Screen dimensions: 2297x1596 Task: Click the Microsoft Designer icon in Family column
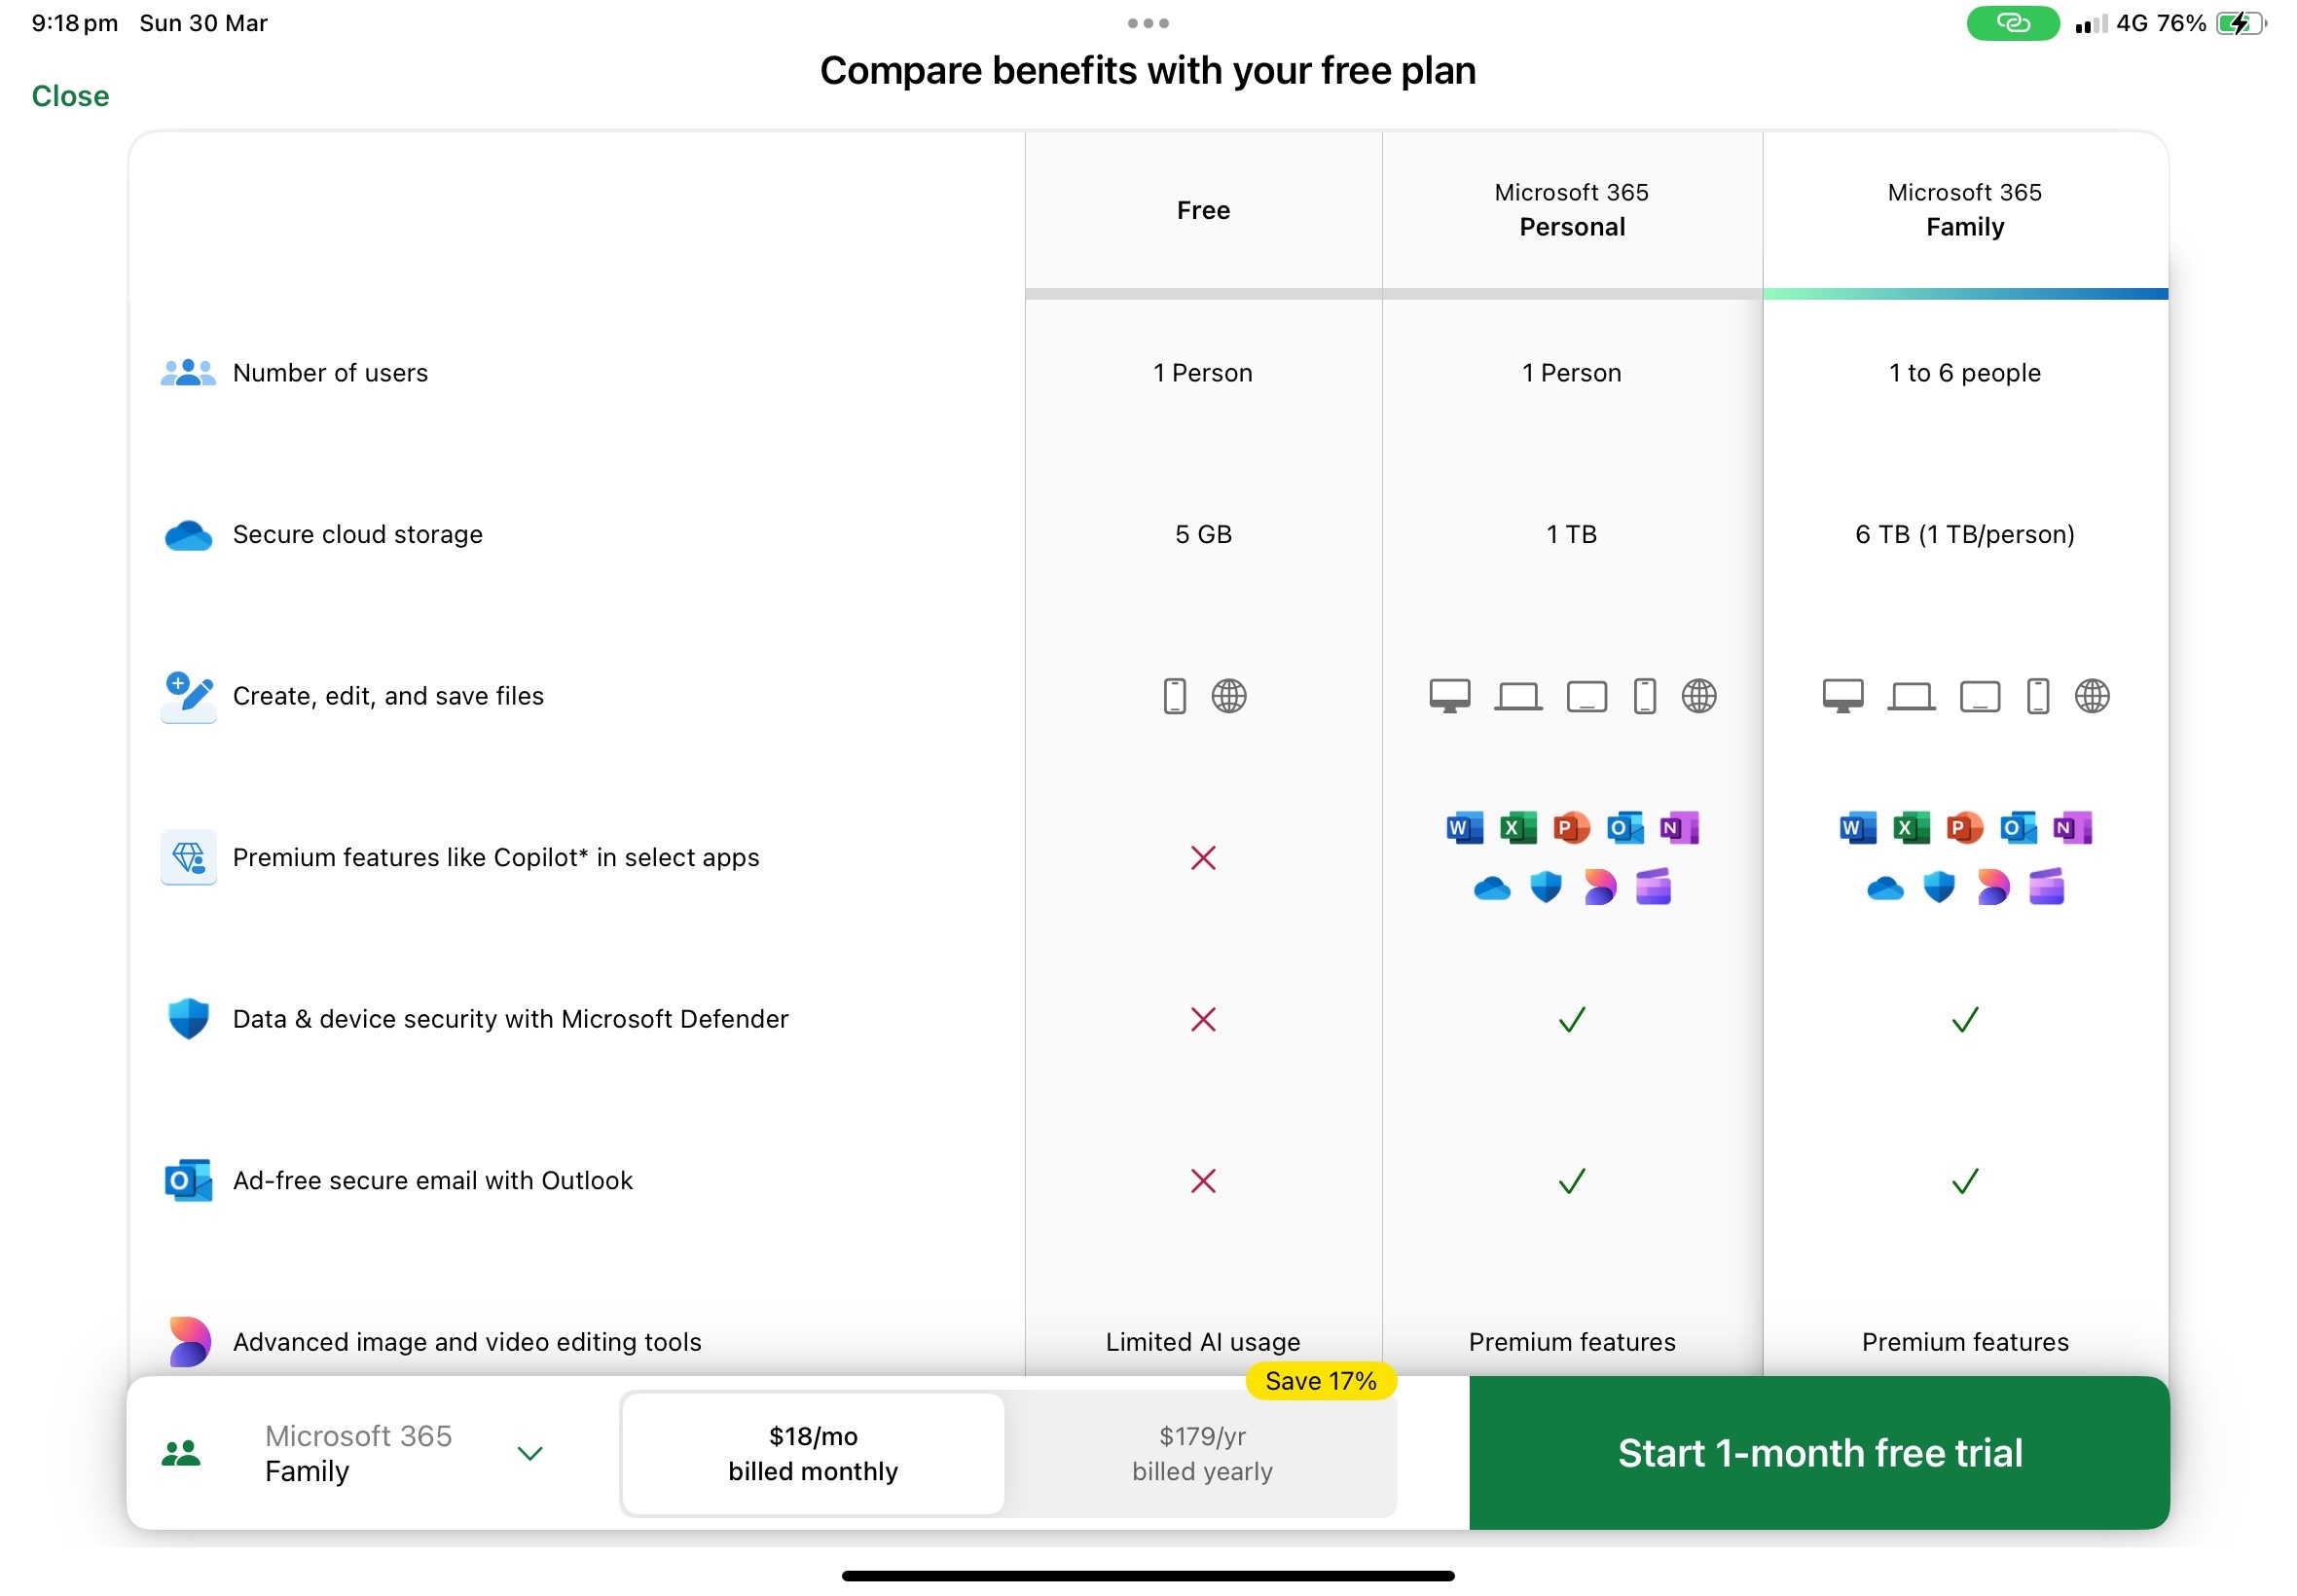tap(1992, 888)
